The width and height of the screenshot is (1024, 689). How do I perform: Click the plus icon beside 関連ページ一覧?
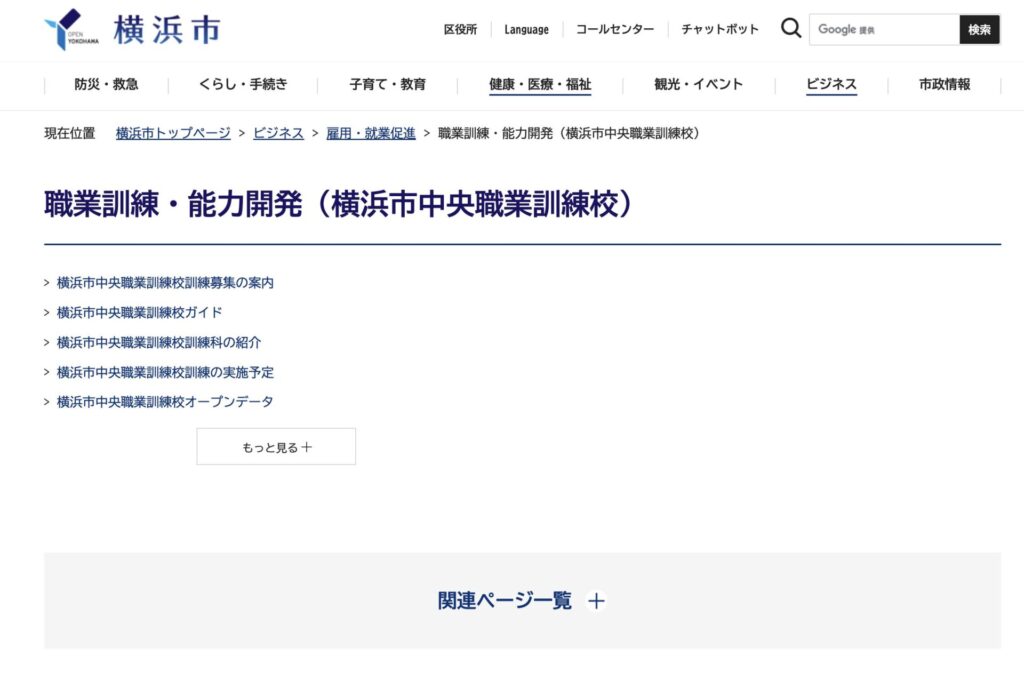pos(595,601)
